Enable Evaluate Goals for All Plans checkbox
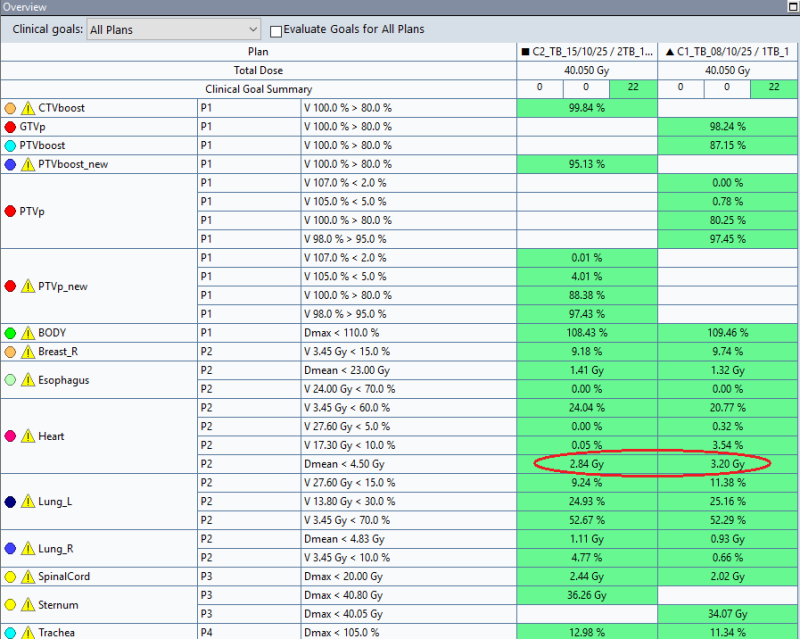This screenshot has height=639, width=800. (276, 30)
